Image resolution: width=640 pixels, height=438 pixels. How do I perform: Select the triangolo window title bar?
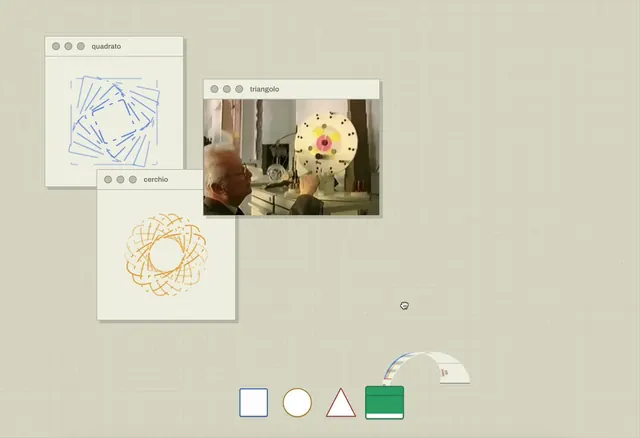pyautogui.click(x=291, y=89)
